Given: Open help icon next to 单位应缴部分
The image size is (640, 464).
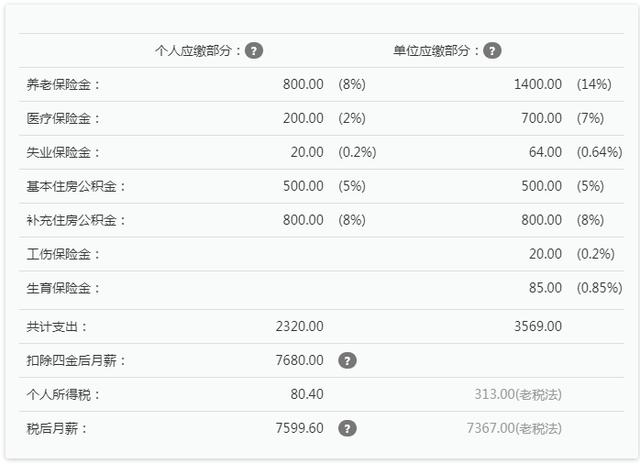Looking at the screenshot, I should coord(492,51).
